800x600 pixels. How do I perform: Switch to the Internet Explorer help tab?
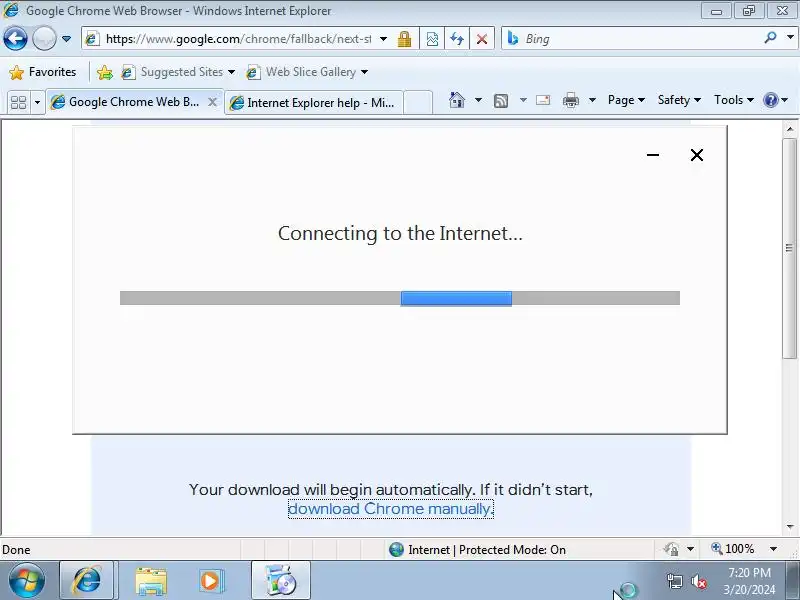point(313,103)
